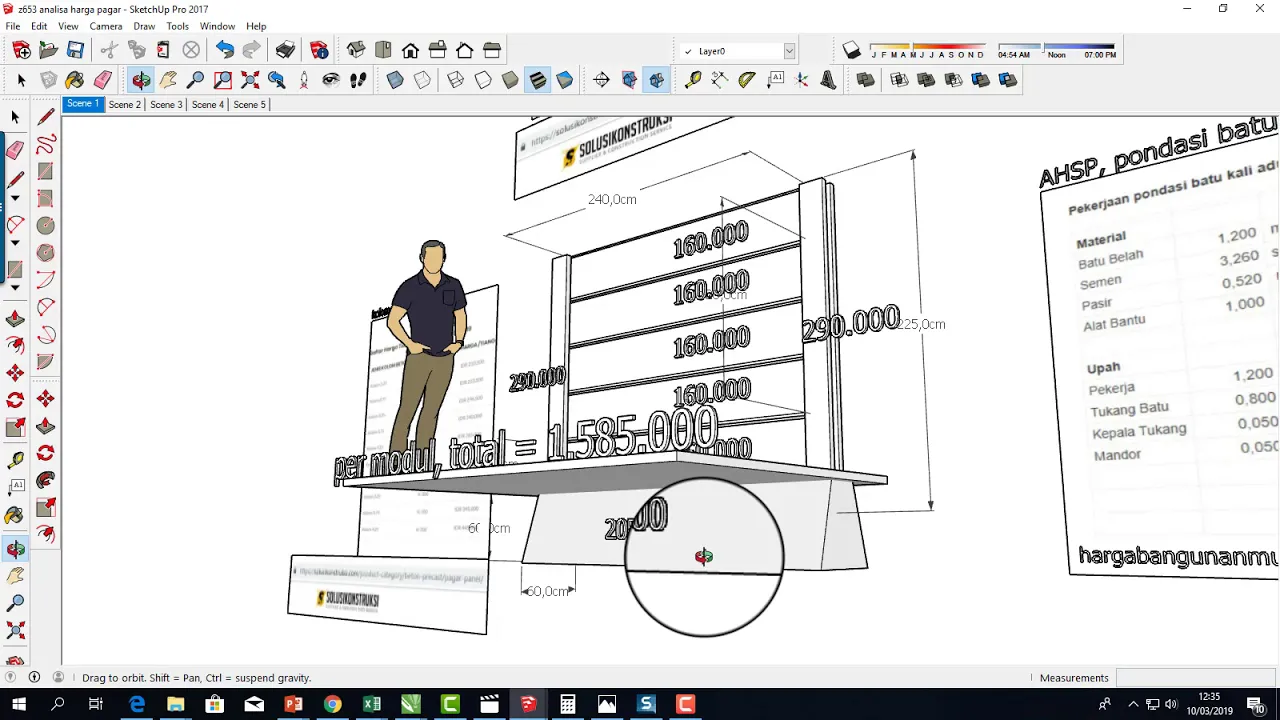Open Excel from the Windows taskbar
Viewport: 1280px width, 720px height.
click(x=372, y=705)
